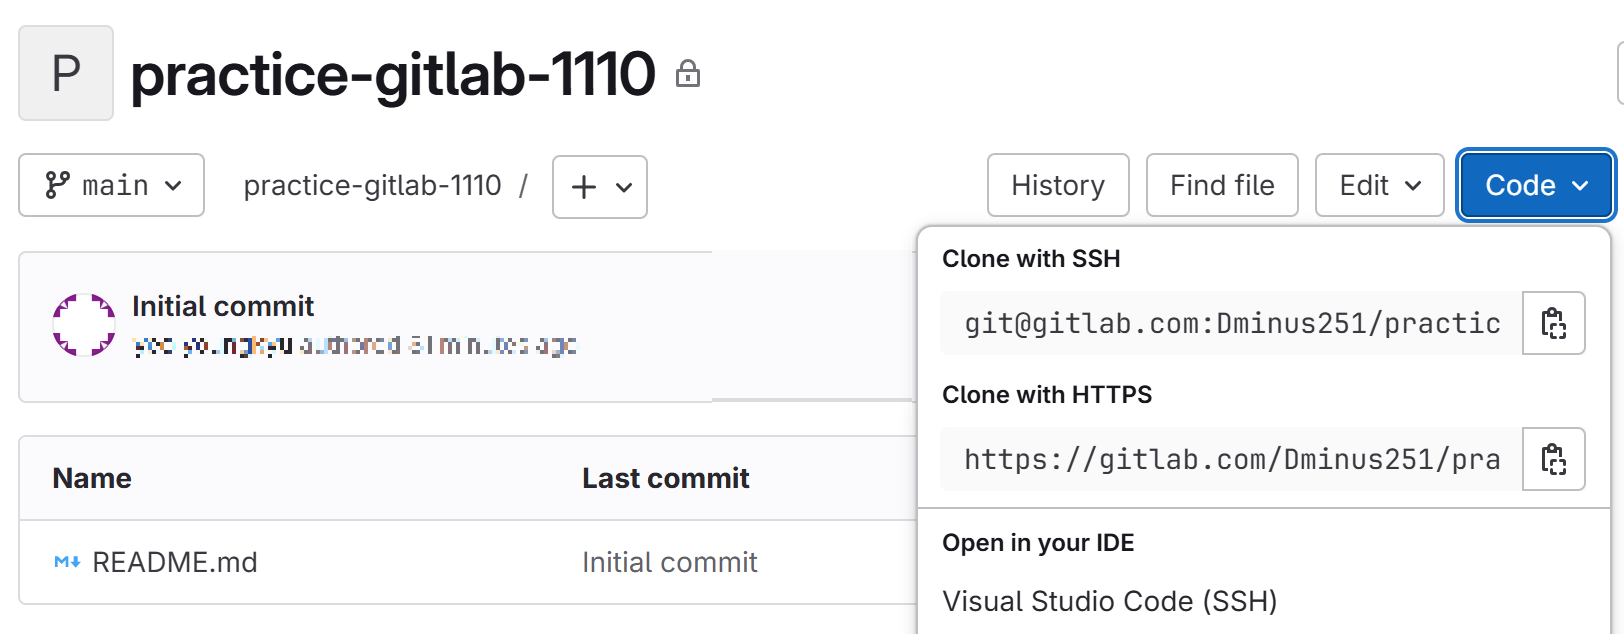1624x634 pixels.
Task: Click the private project lock icon
Action: click(688, 73)
